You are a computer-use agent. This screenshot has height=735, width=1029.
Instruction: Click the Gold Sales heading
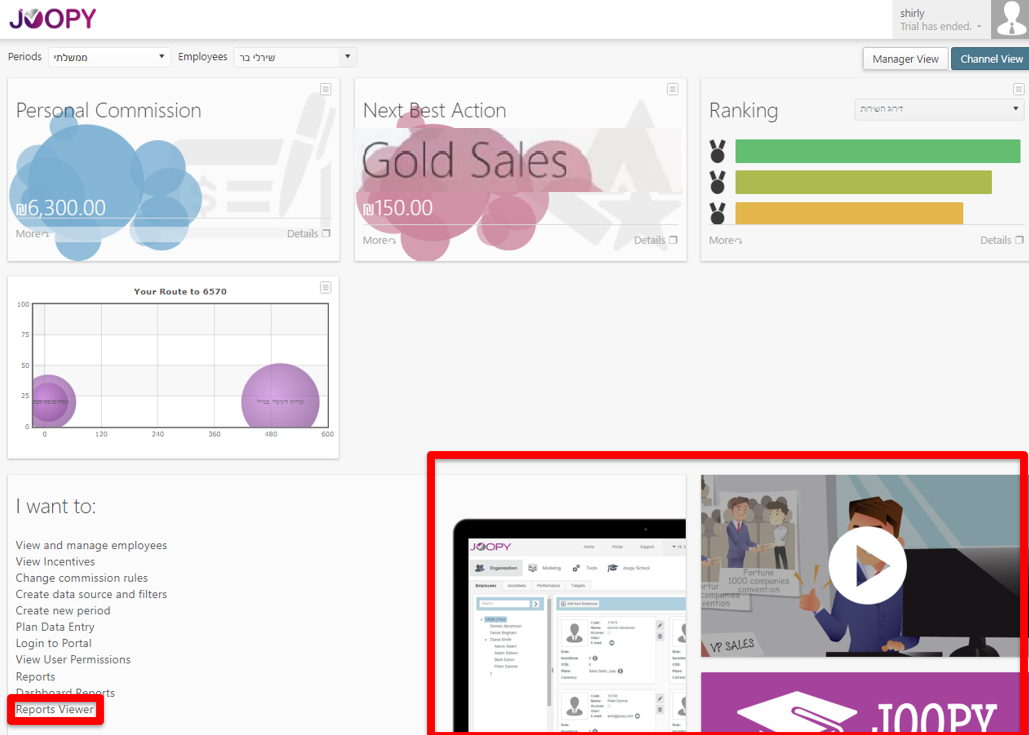(465, 161)
